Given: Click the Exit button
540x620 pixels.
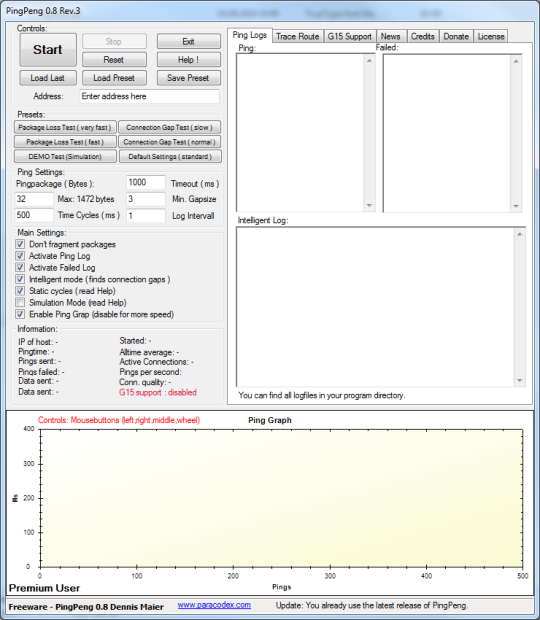Looking at the screenshot, I should (x=189, y=42).
